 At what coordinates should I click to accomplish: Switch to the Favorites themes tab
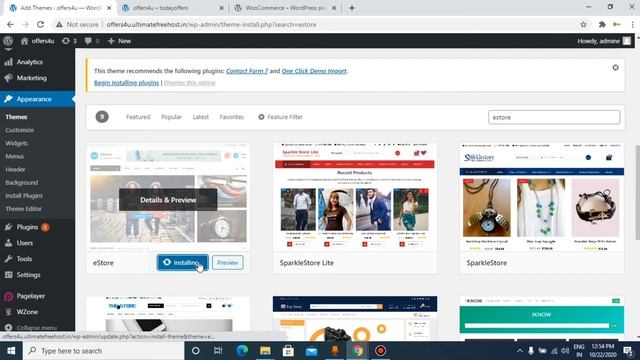231,117
